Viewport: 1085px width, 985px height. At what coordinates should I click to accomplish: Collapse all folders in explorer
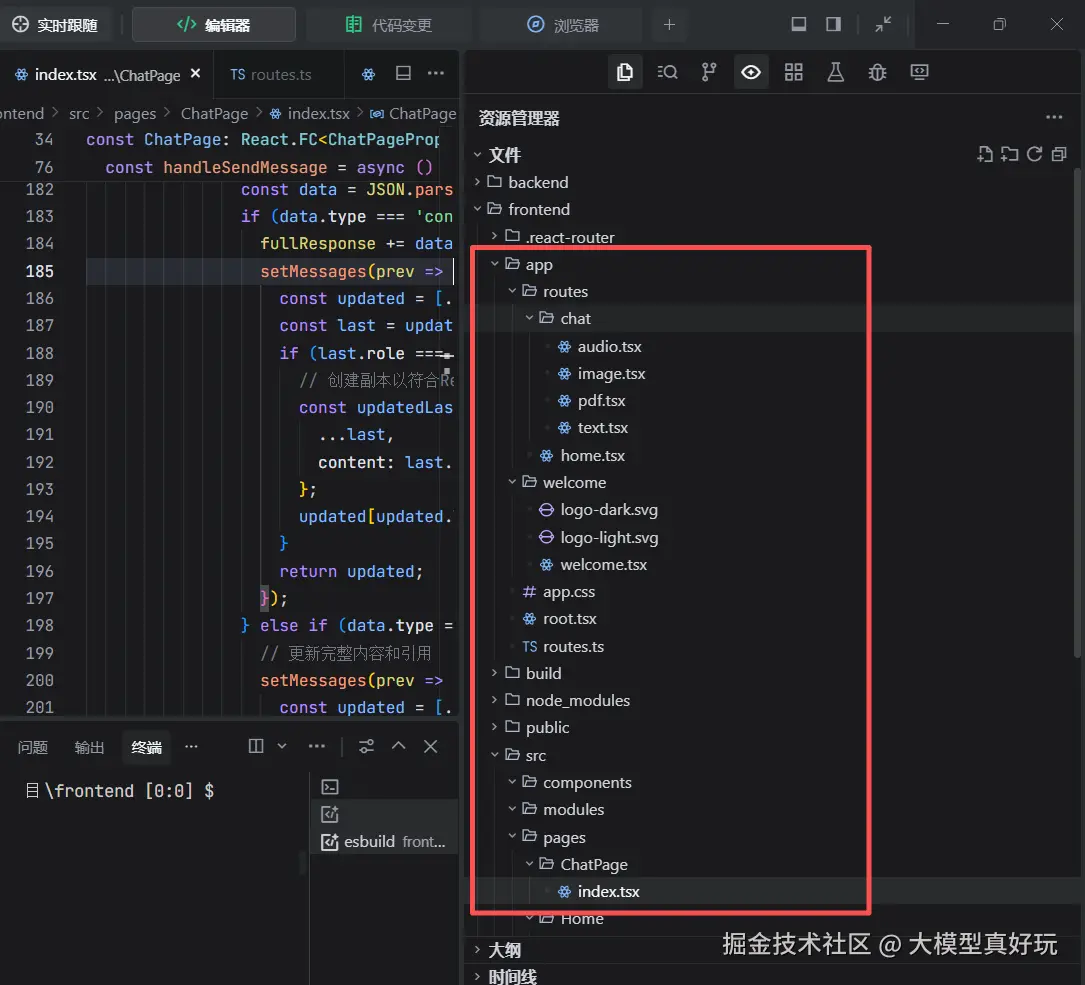[x=1059, y=154]
